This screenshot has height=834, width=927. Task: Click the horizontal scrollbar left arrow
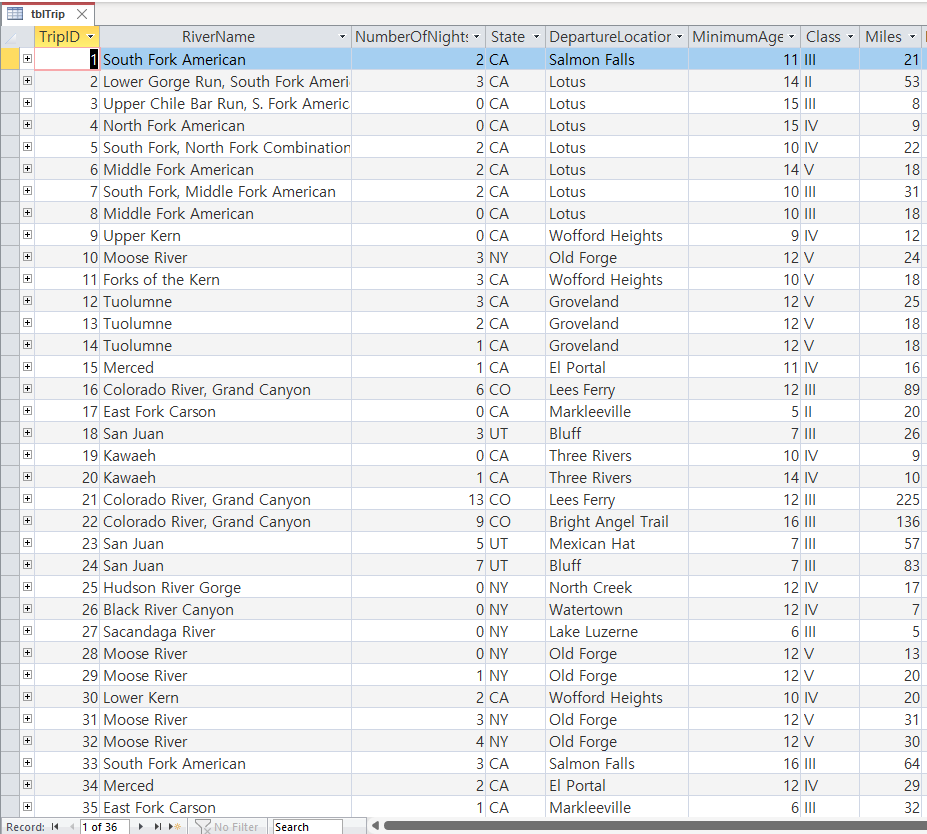point(375,826)
